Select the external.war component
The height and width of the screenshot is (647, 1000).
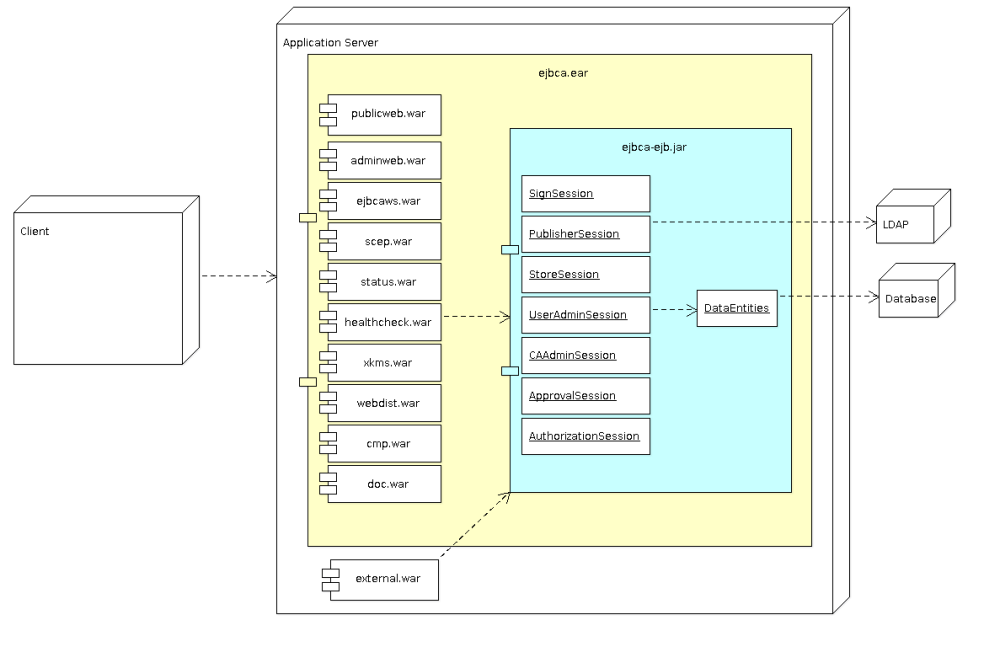click(385, 580)
